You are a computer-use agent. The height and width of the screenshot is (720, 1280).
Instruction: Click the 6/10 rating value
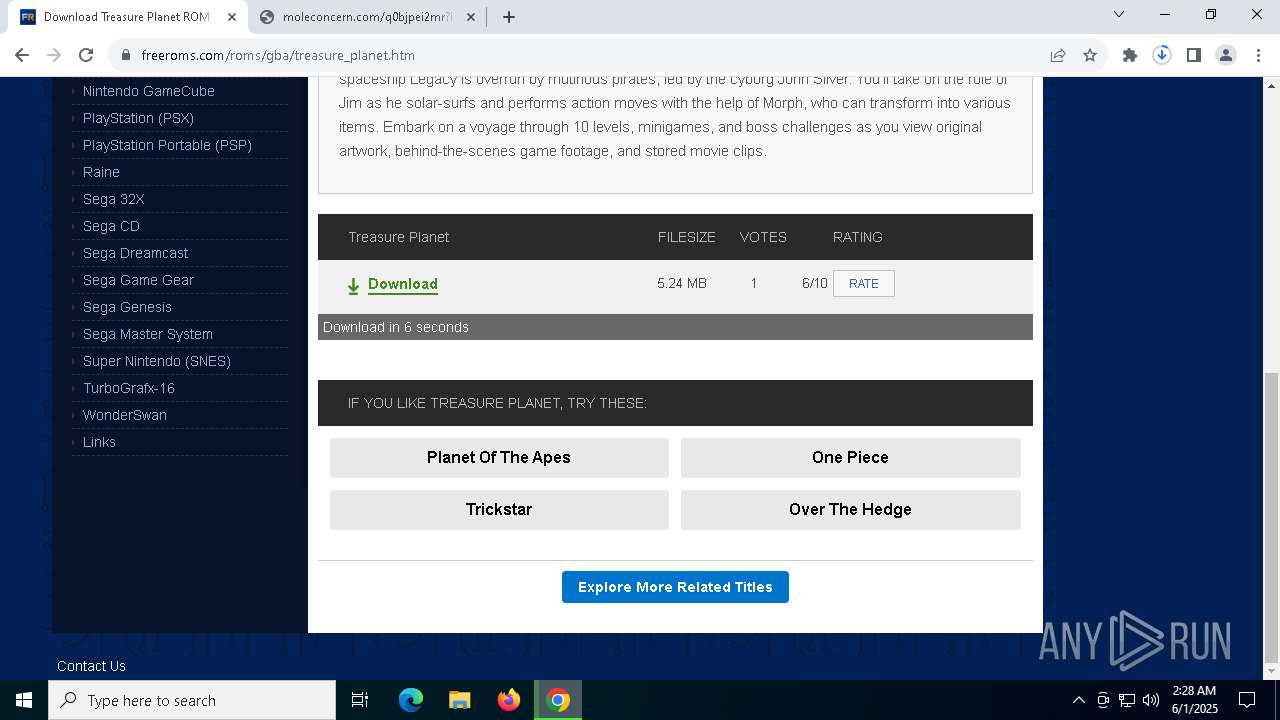coord(815,284)
